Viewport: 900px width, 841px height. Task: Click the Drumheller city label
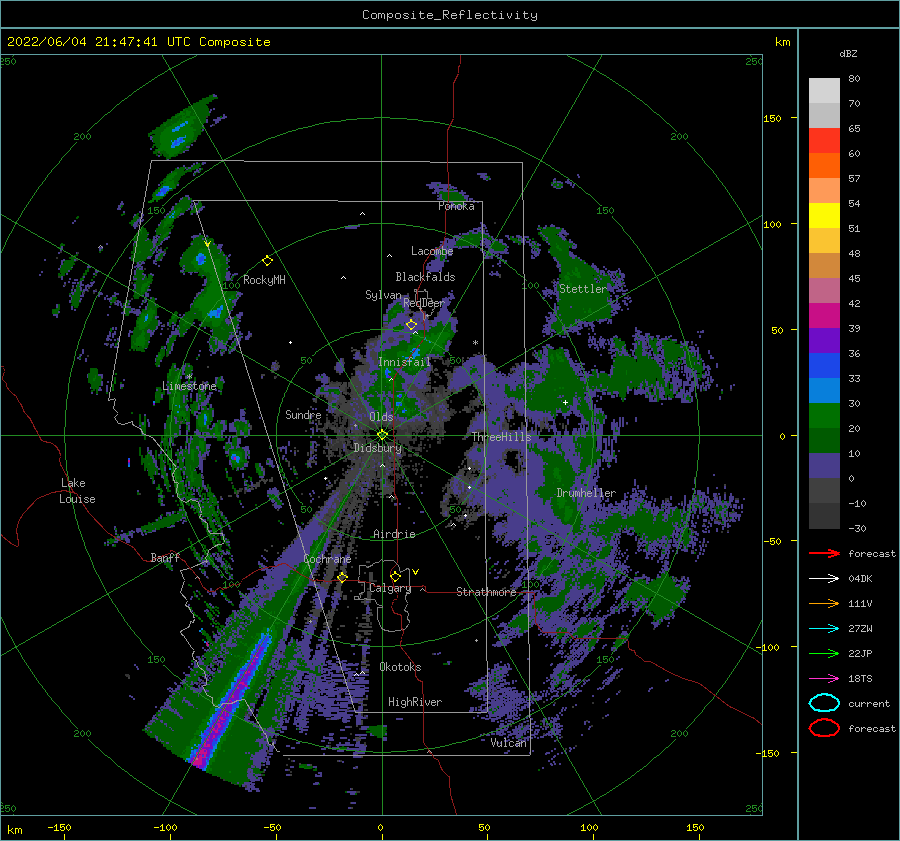[586, 493]
